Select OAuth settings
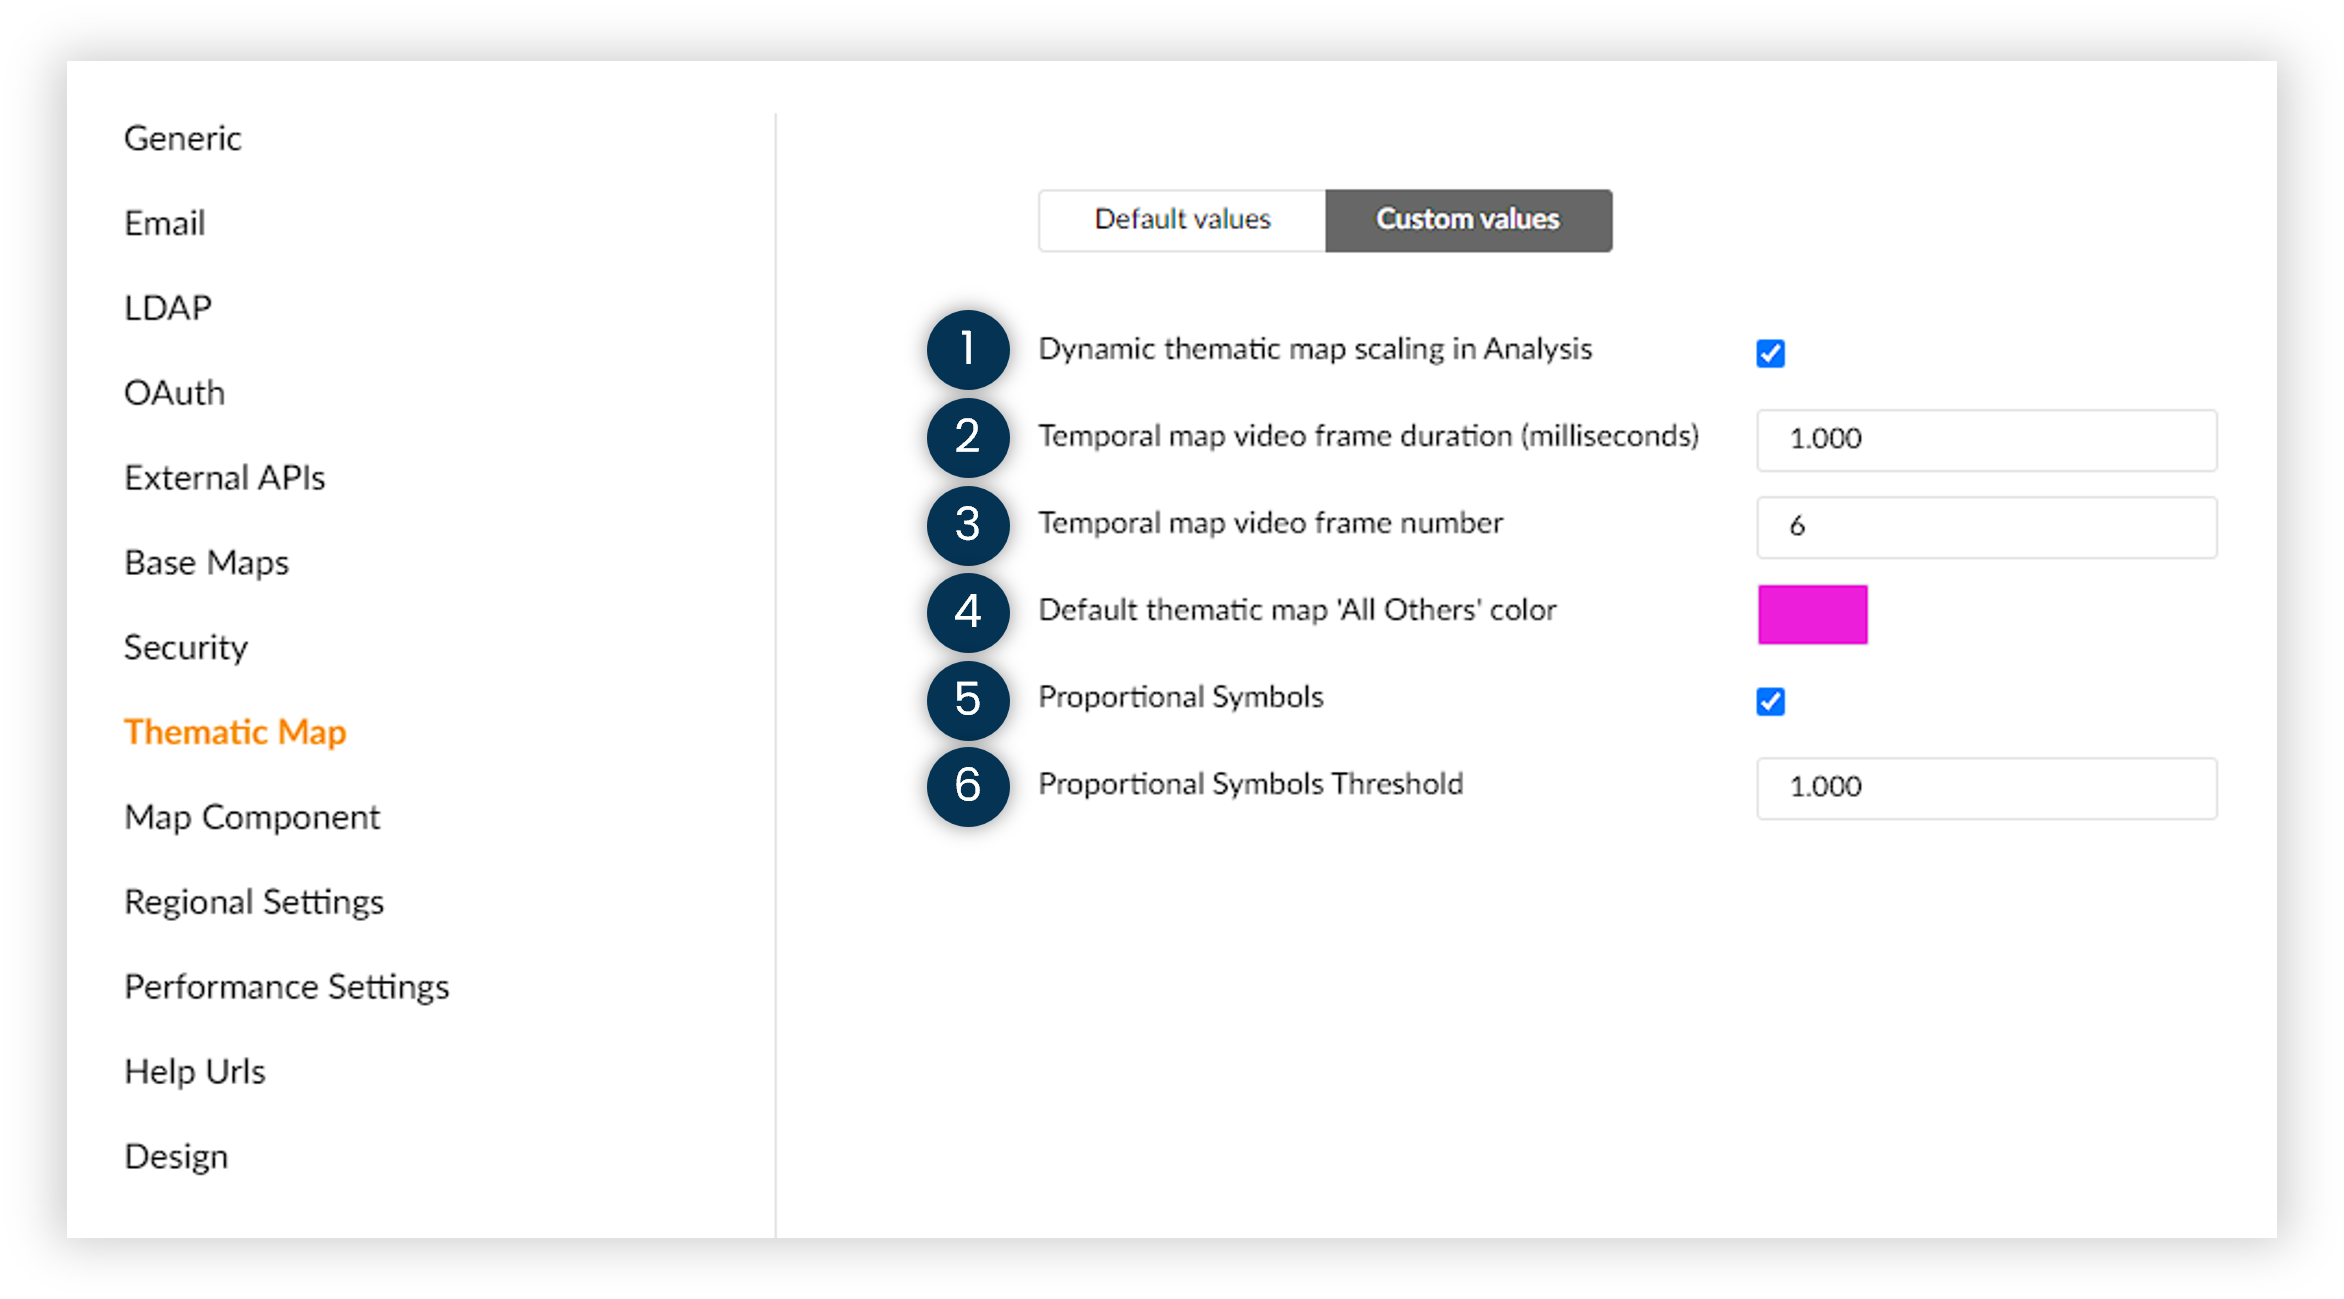Viewport: 2344px width, 1299px height. point(174,392)
